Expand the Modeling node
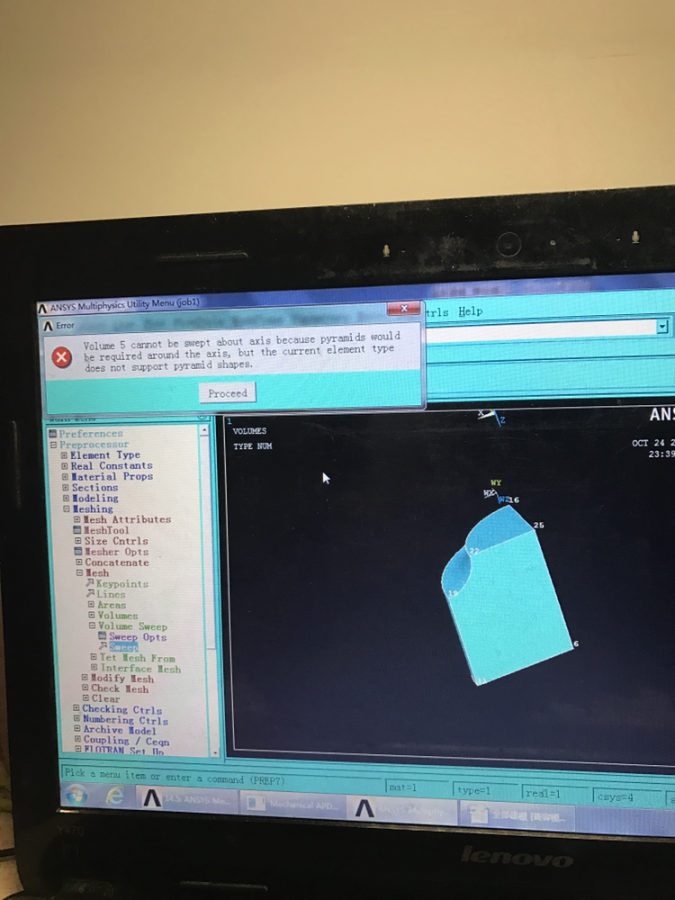 [66, 498]
